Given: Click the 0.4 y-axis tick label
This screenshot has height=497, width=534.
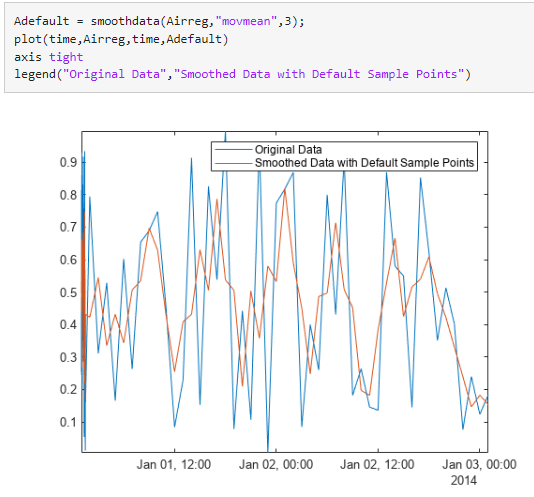Looking at the screenshot, I should click(x=68, y=325).
